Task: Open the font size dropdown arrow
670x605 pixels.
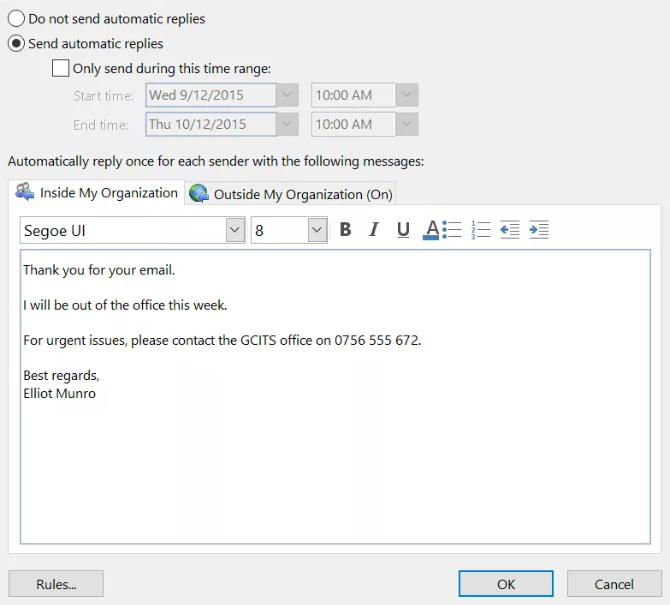Action: click(317, 230)
